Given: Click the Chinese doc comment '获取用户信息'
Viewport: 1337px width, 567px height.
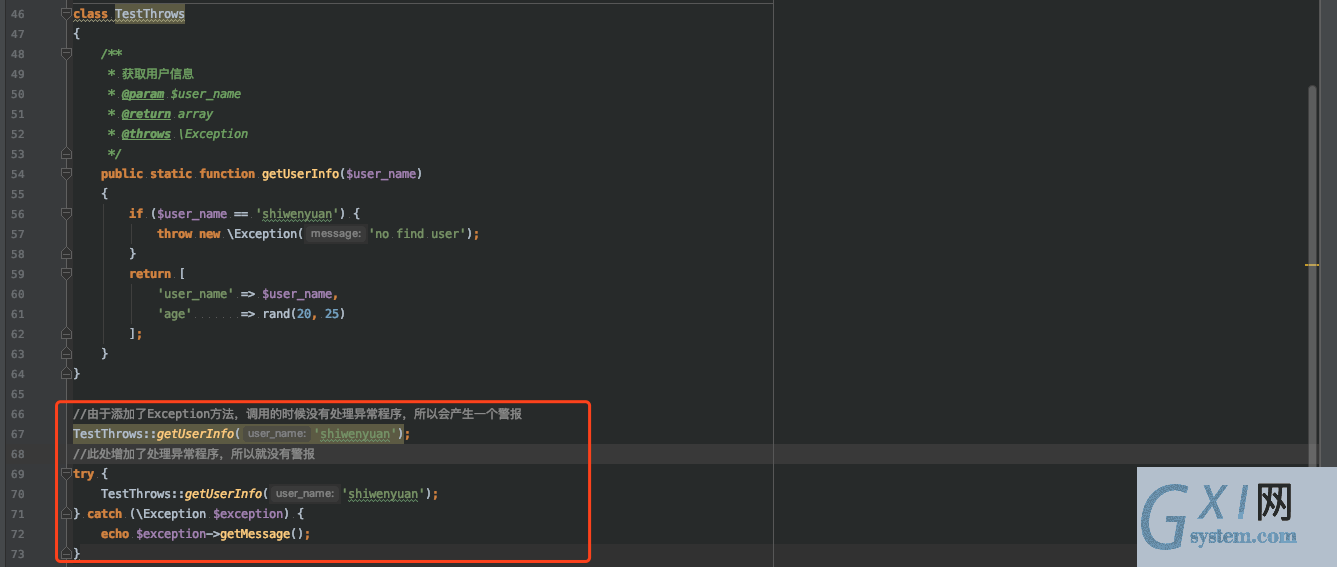Looking at the screenshot, I should click(158, 74).
